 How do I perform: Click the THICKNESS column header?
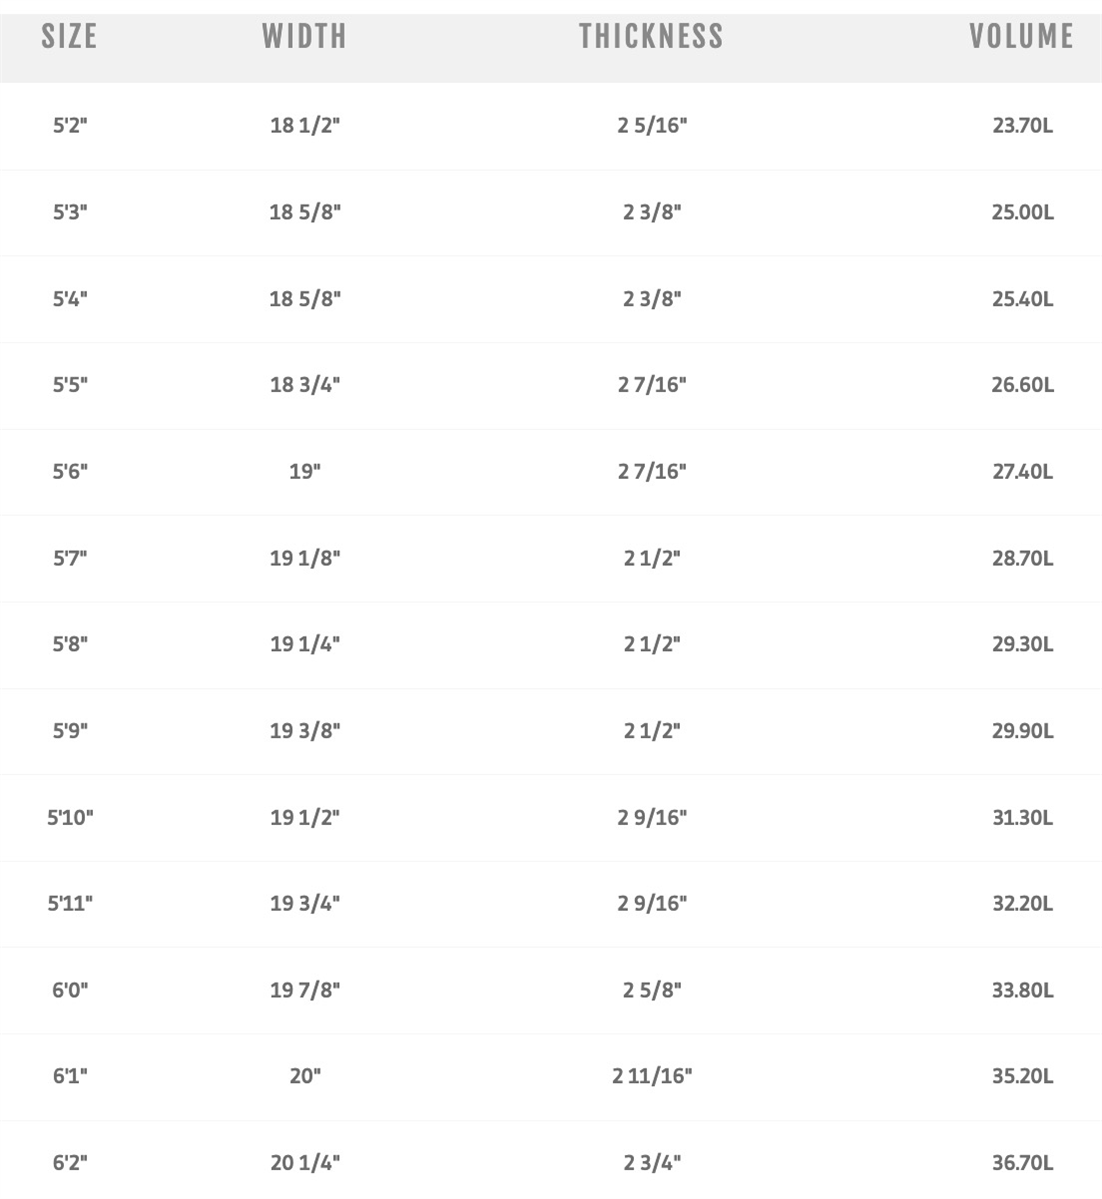pyautogui.click(x=651, y=36)
